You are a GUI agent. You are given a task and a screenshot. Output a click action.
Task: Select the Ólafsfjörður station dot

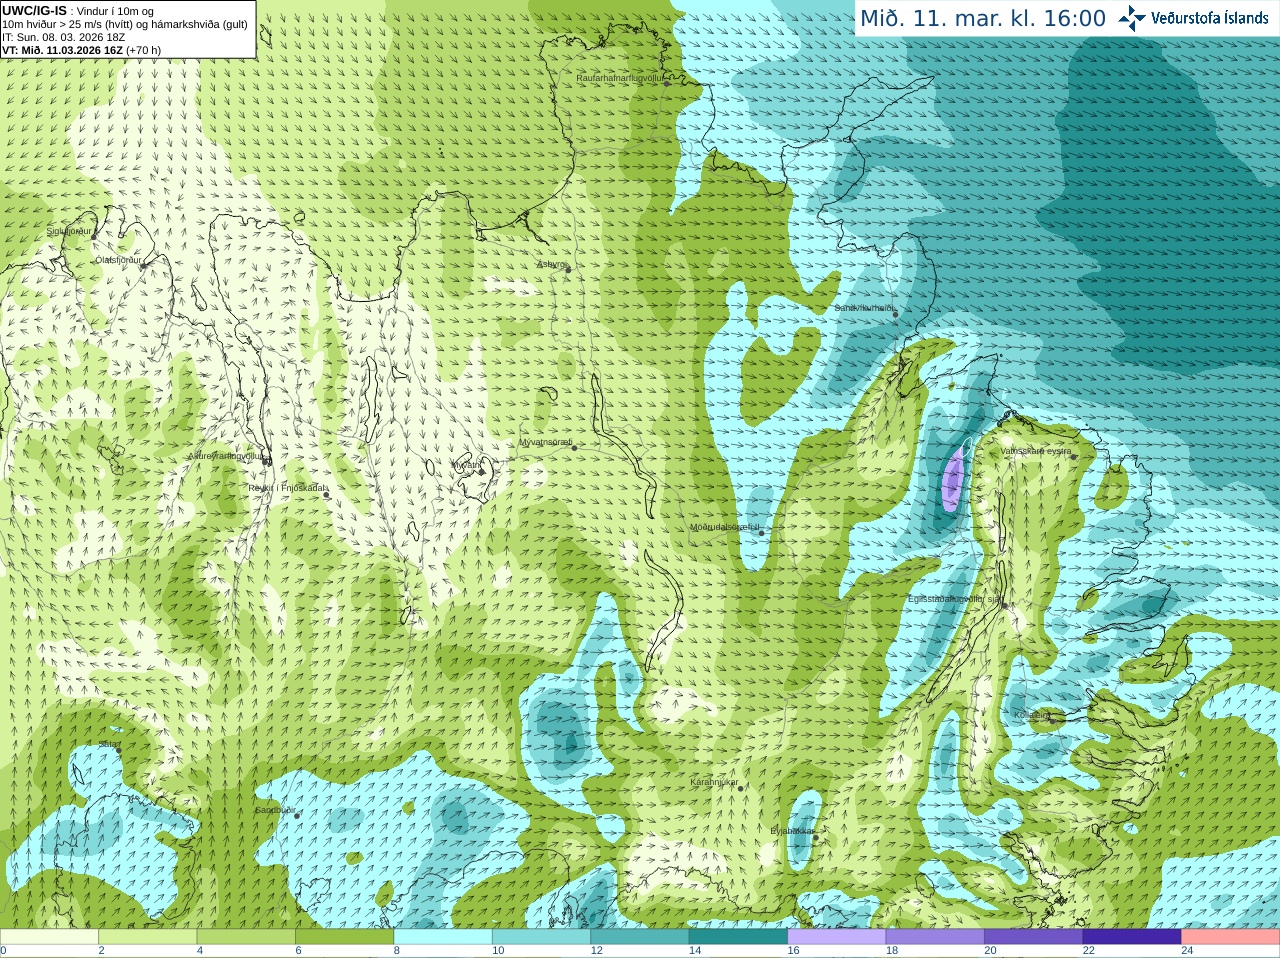point(144,264)
